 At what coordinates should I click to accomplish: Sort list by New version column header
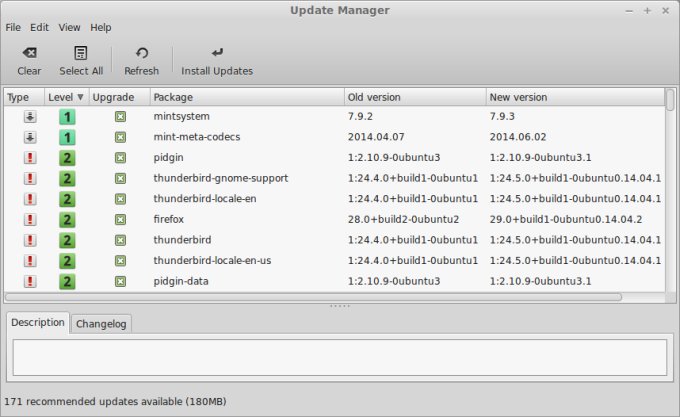(575, 97)
